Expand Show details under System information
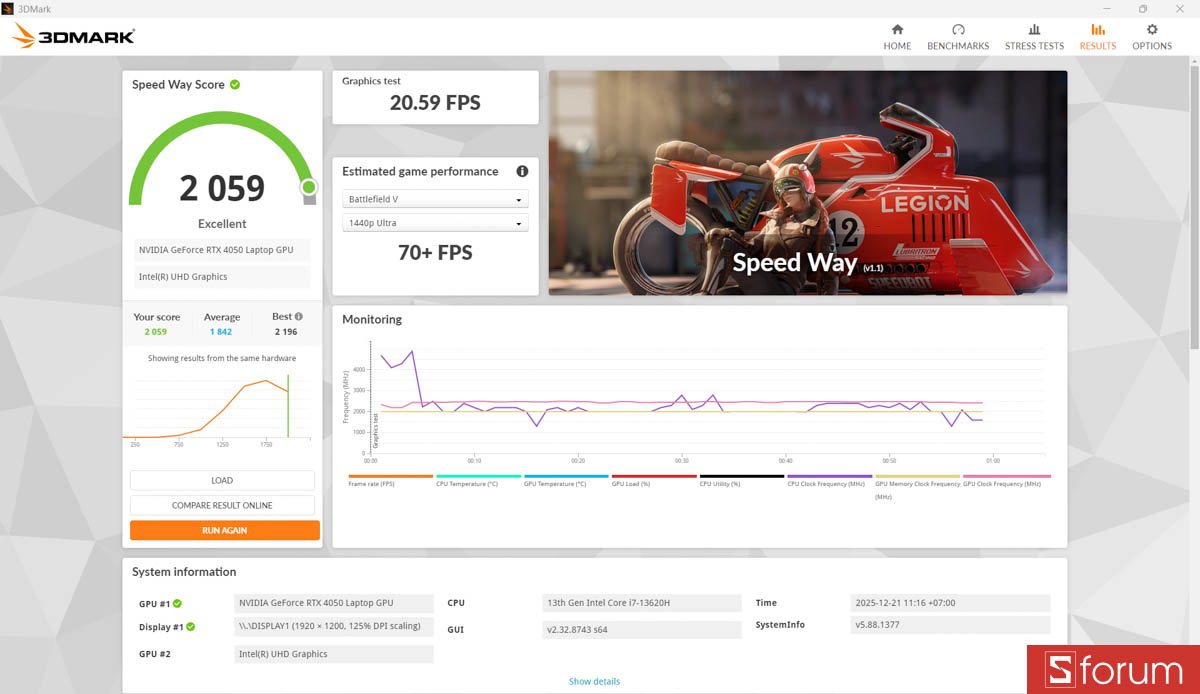 594,681
